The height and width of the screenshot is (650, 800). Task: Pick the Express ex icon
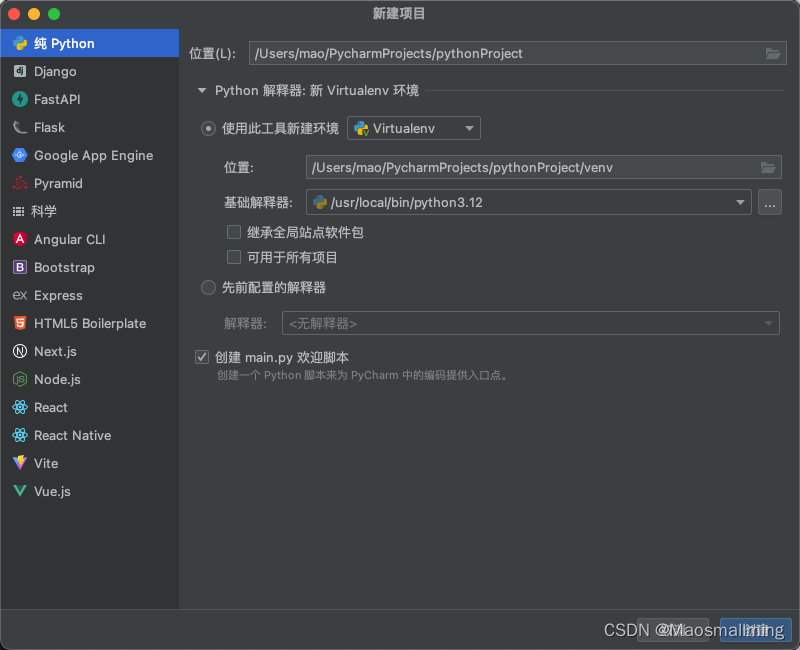[20, 295]
